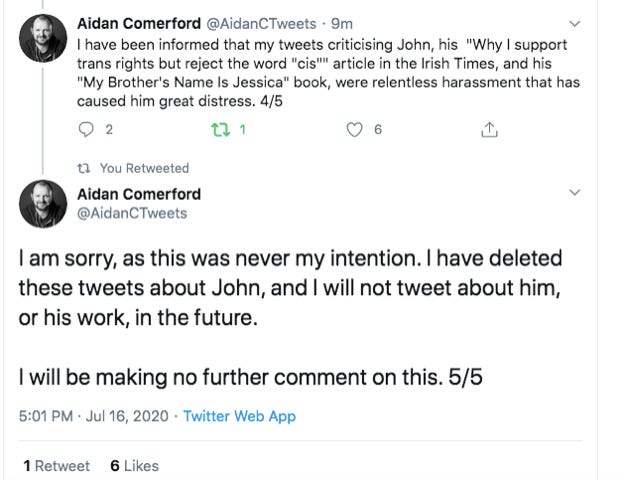The width and height of the screenshot is (624, 480).
Task: Click the bold Aidan Comerford name on the main tweet
Action: tap(139, 194)
